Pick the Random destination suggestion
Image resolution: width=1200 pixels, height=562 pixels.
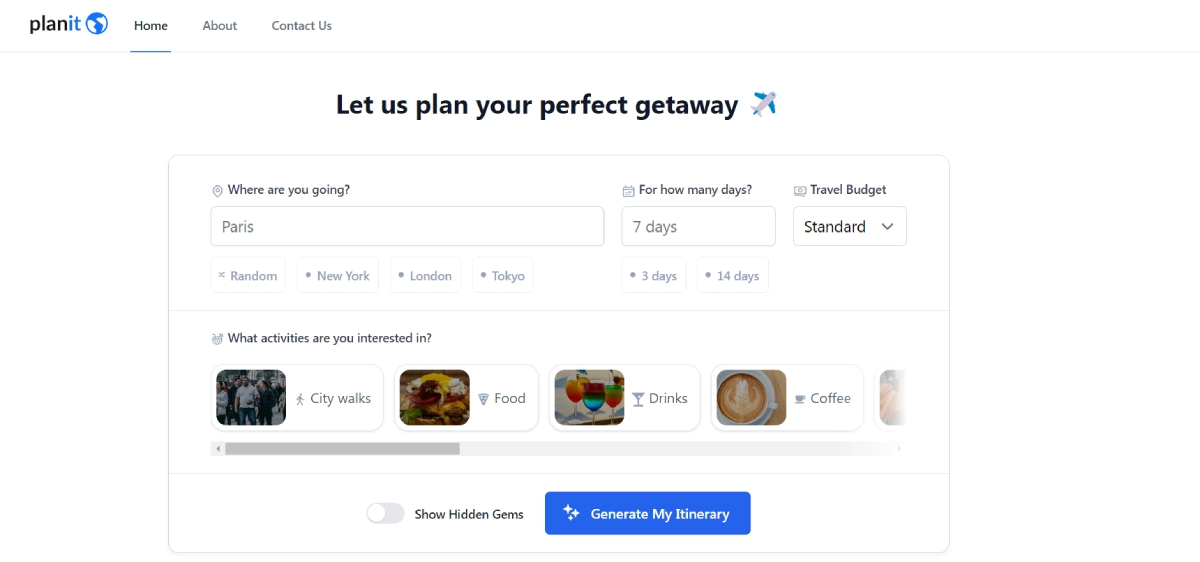point(248,276)
